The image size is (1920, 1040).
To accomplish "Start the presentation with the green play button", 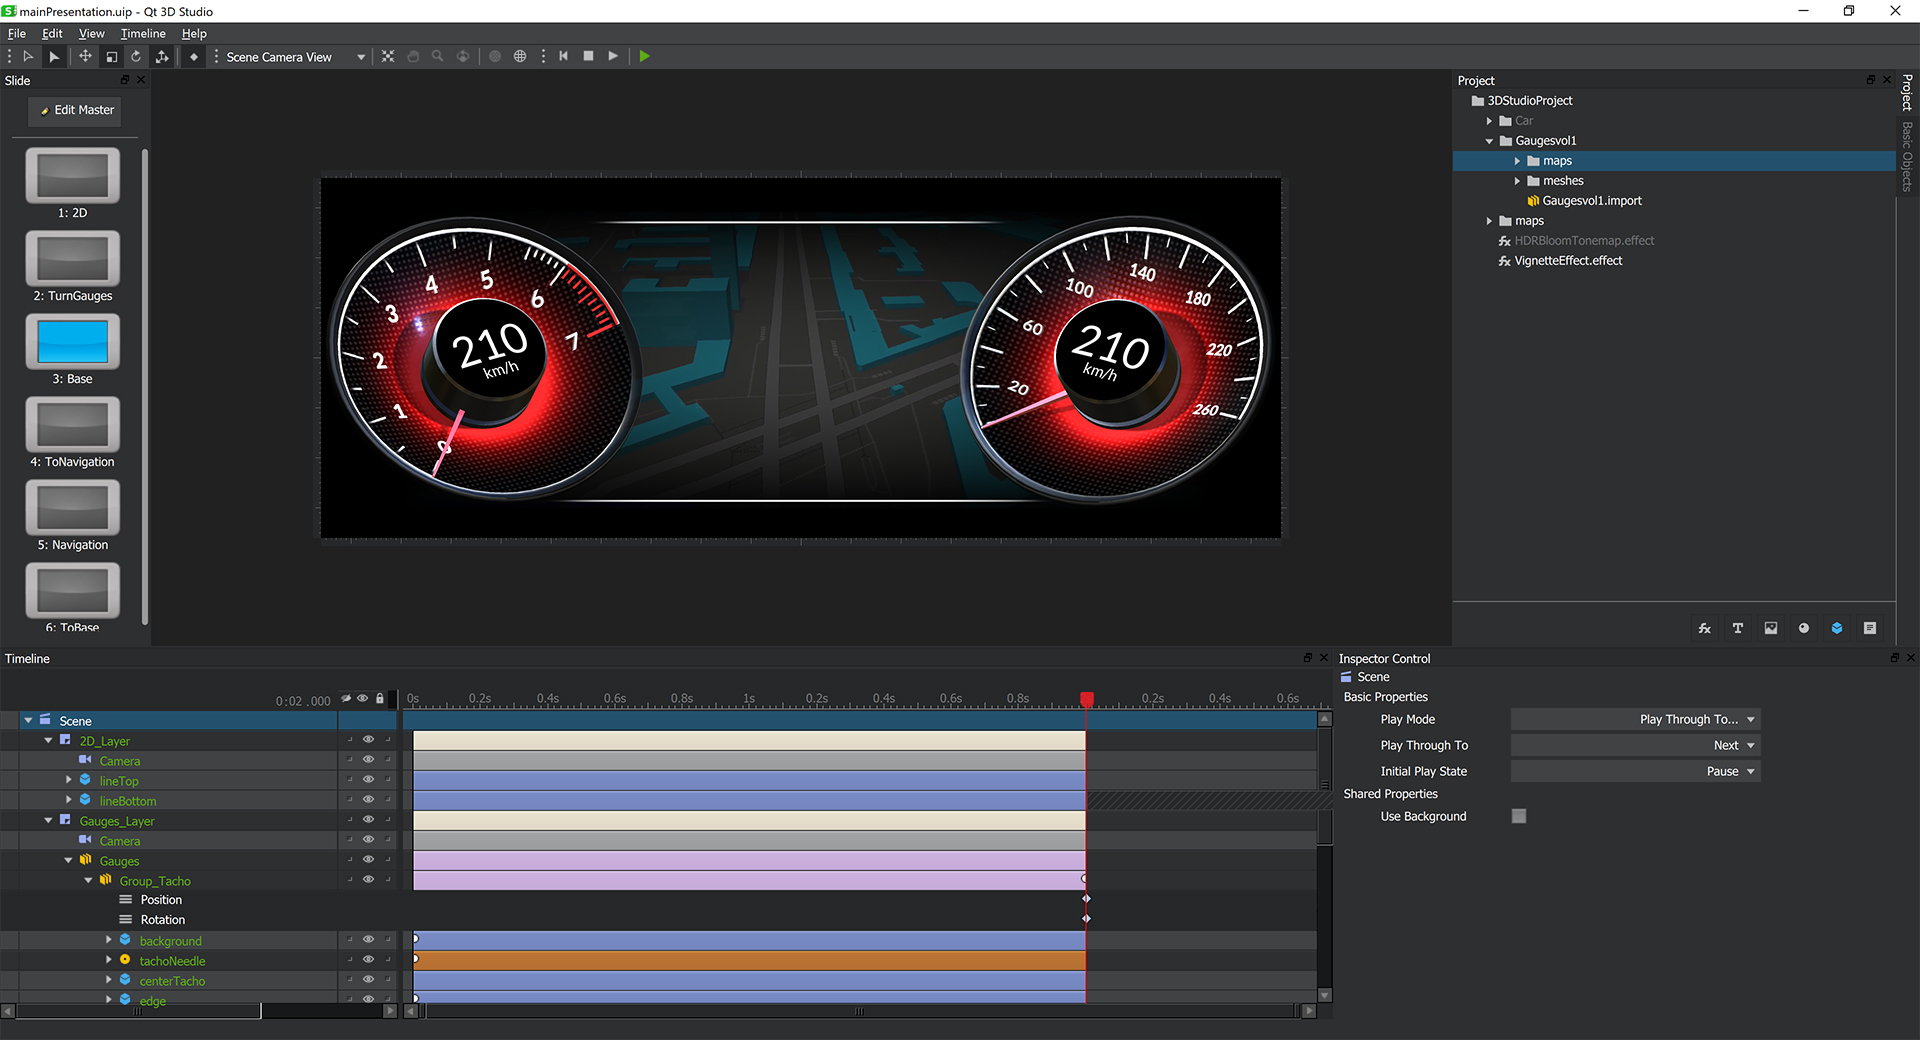I will [645, 56].
